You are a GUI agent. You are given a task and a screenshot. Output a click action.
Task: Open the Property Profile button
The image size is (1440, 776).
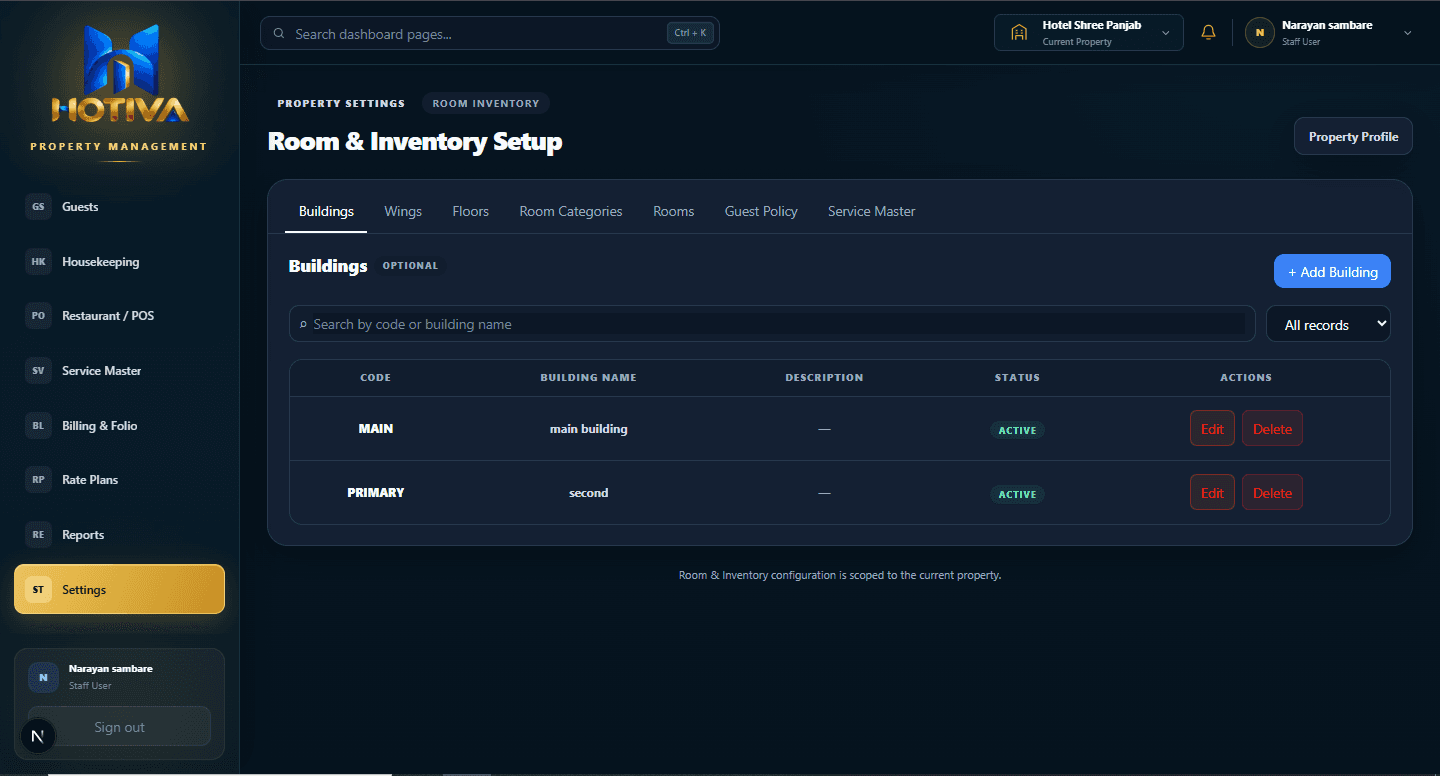click(x=1353, y=136)
